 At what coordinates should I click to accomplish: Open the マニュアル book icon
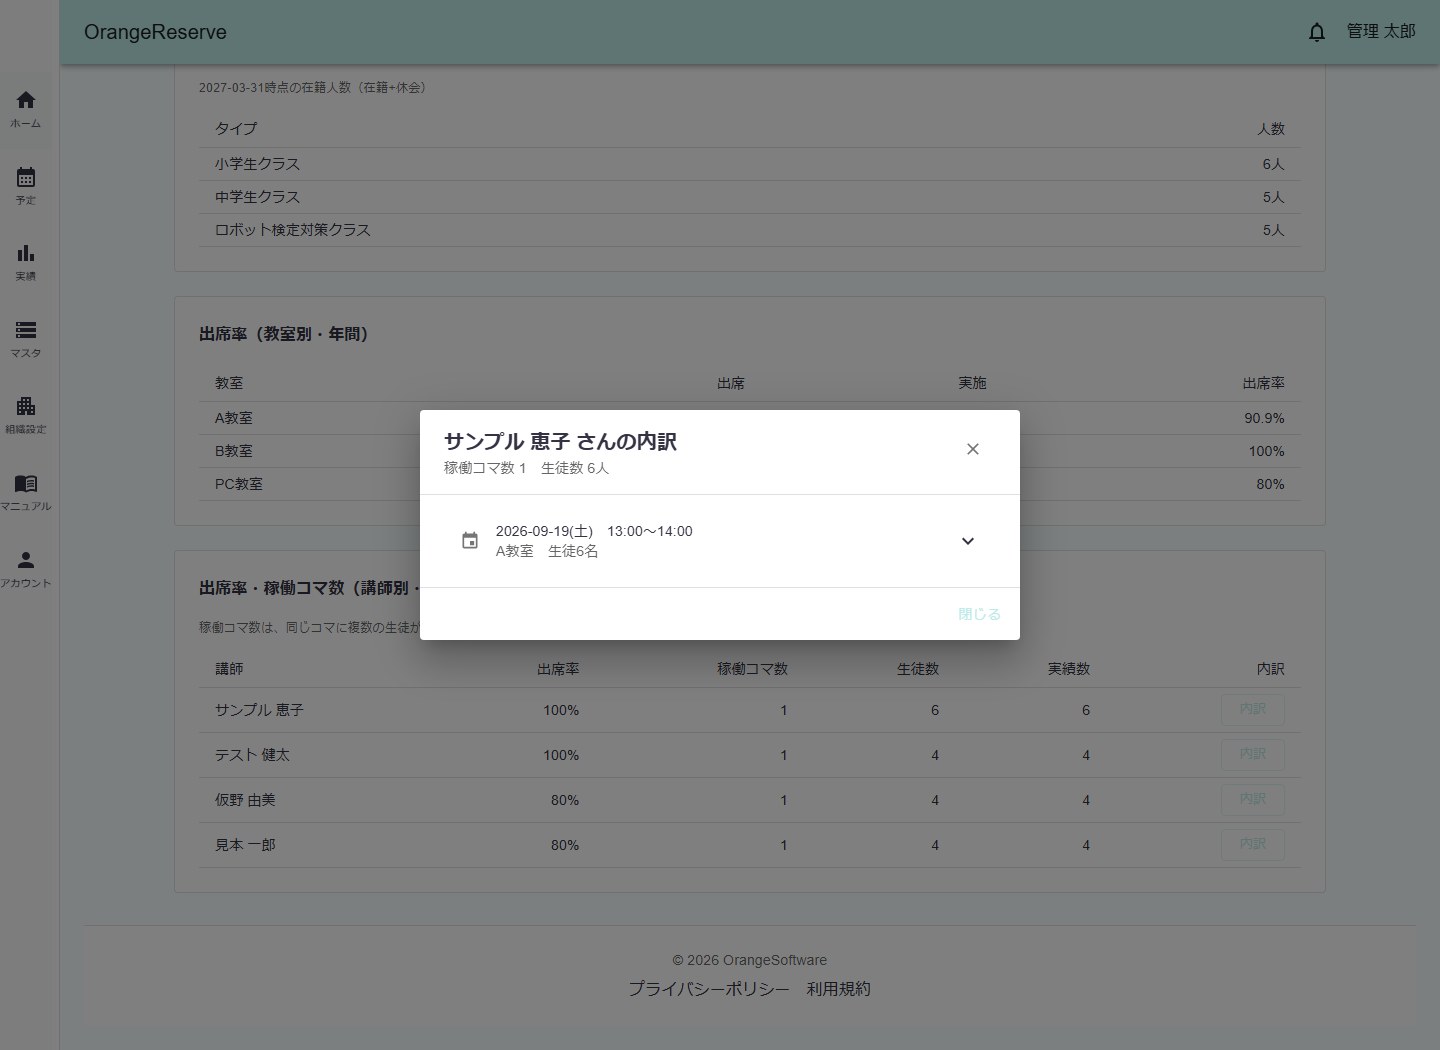26,492
